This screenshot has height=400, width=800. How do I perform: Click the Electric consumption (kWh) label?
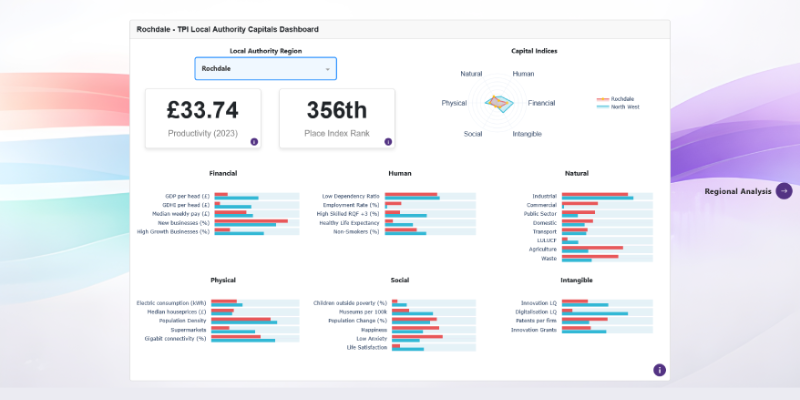pos(171,303)
